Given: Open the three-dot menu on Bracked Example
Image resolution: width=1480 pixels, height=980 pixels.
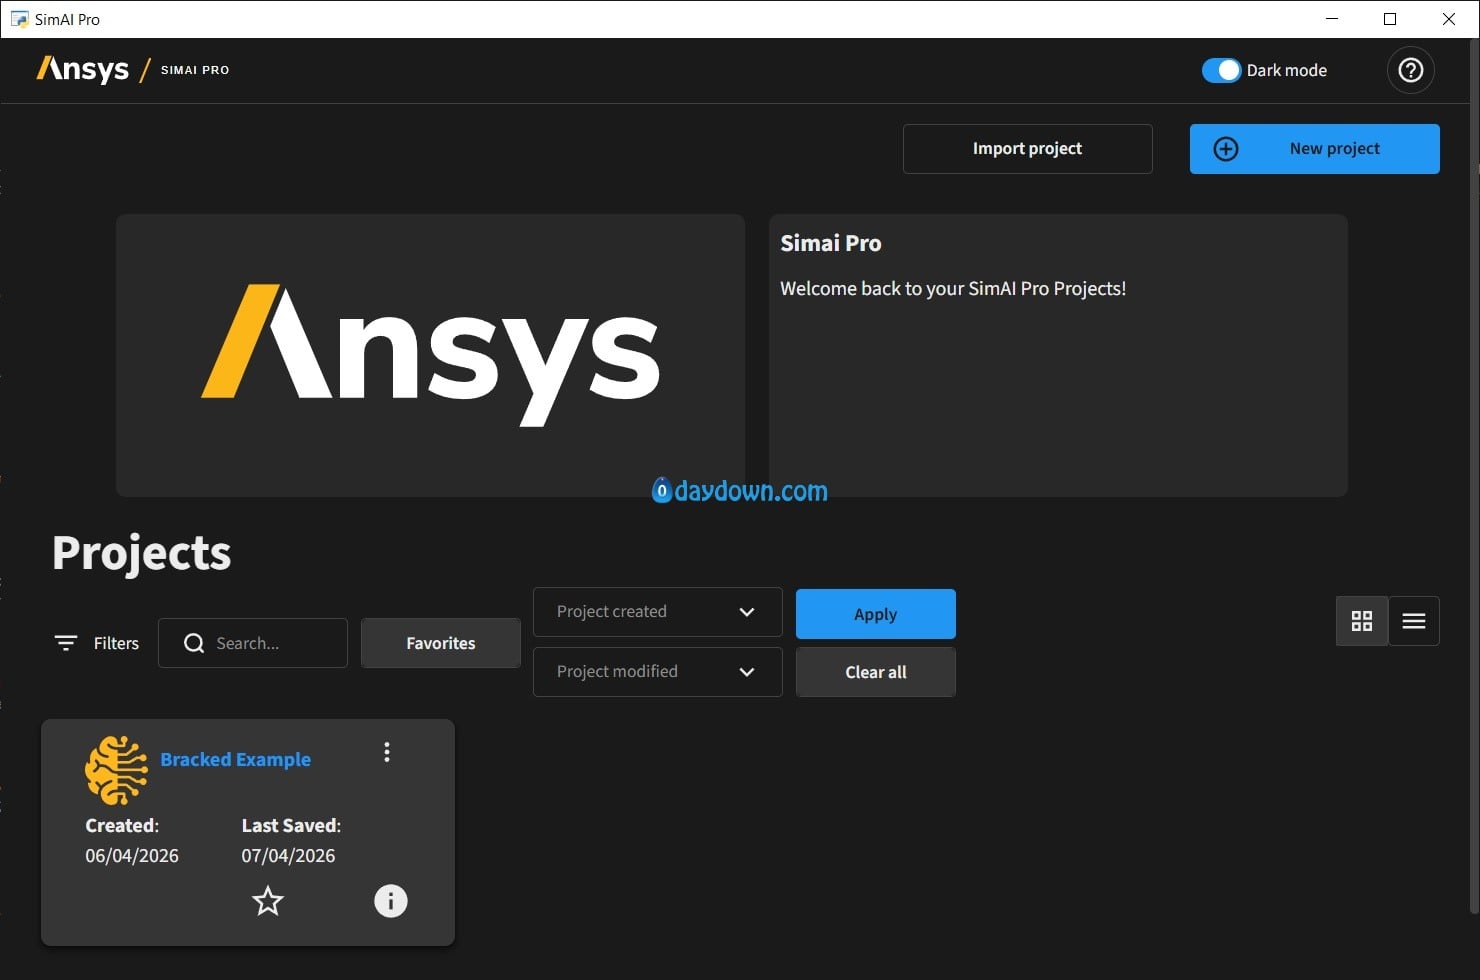Looking at the screenshot, I should [387, 753].
